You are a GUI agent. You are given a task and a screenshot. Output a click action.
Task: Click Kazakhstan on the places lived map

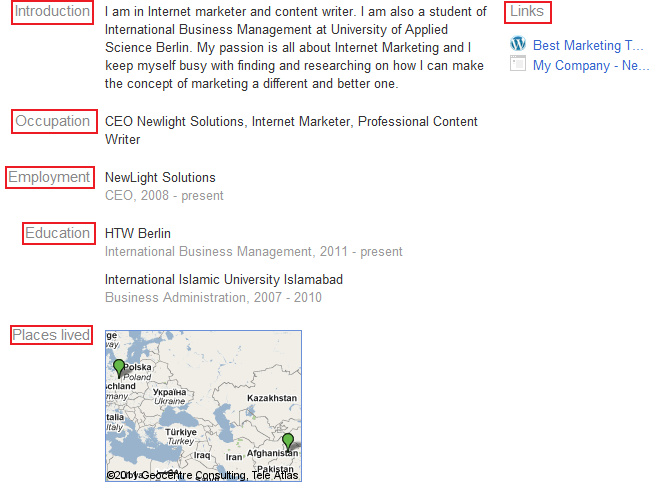(272, 398)
